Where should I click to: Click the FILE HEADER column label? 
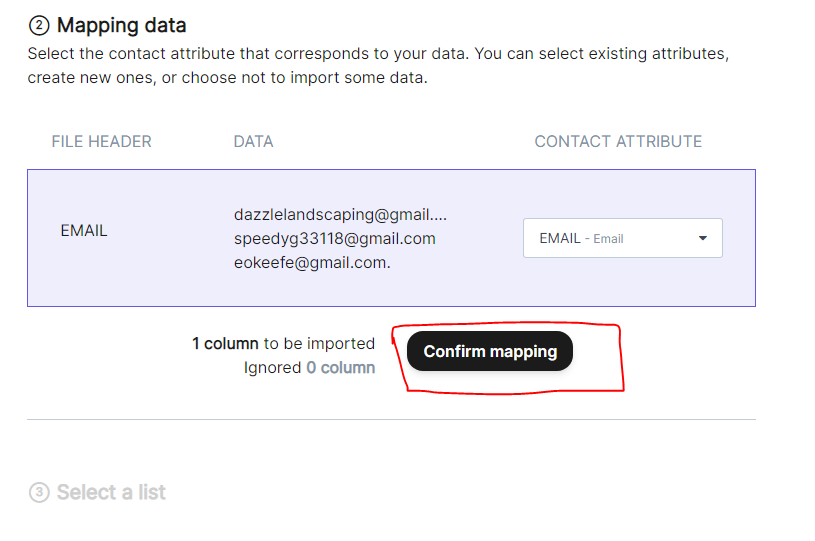pos(101,142)
